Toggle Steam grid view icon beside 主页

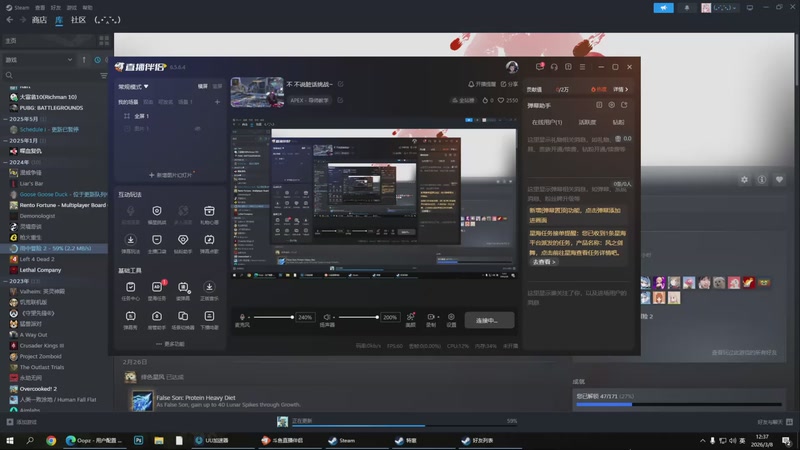click(104, 40)
